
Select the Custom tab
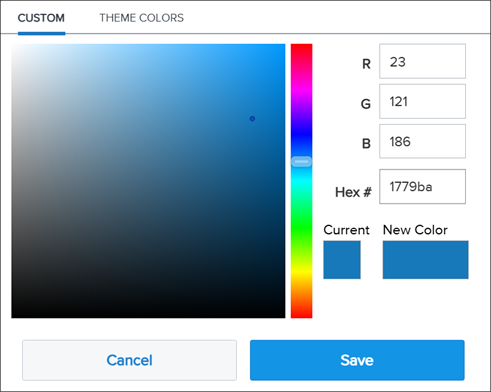(41, 18)
